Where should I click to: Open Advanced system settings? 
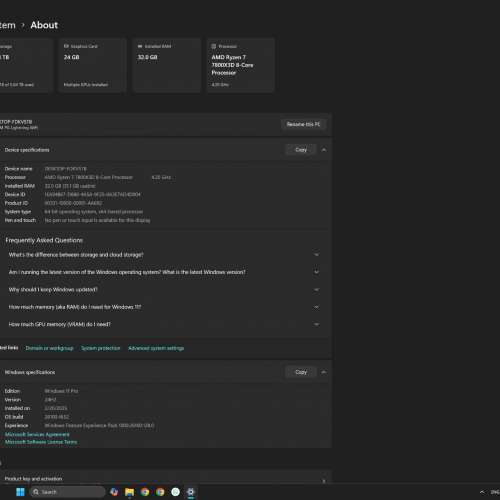(156, 348)
